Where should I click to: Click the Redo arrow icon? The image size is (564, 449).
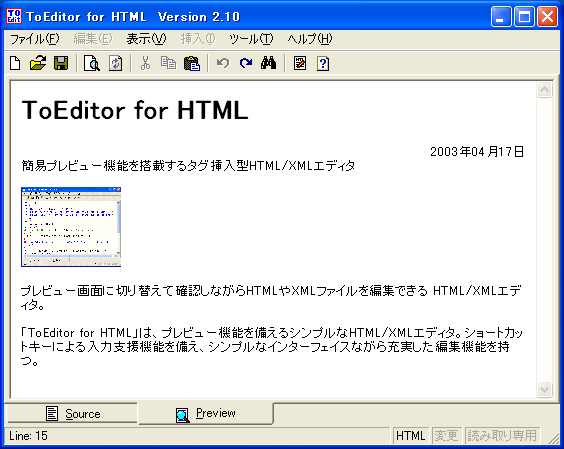click(x=246, y=63)
